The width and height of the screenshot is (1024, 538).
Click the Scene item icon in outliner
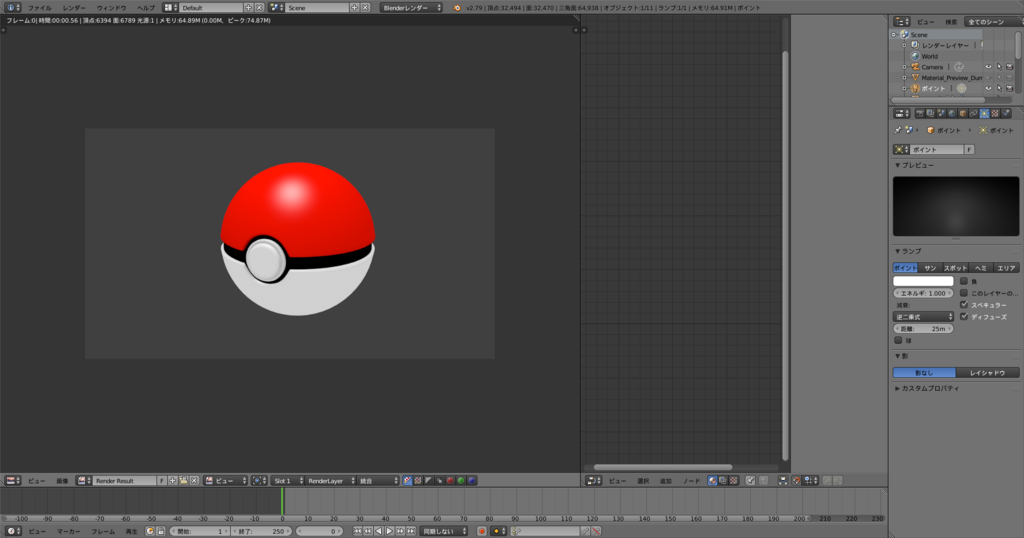point(904,34)
